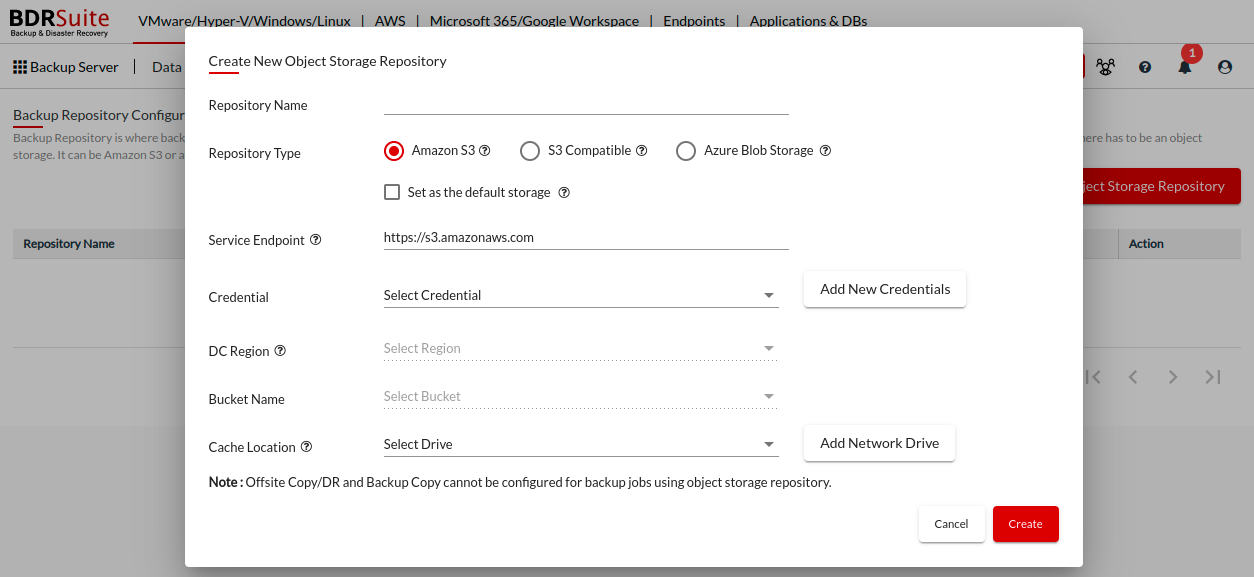Open Select Drive cache location dropdown

coord(581,444)
